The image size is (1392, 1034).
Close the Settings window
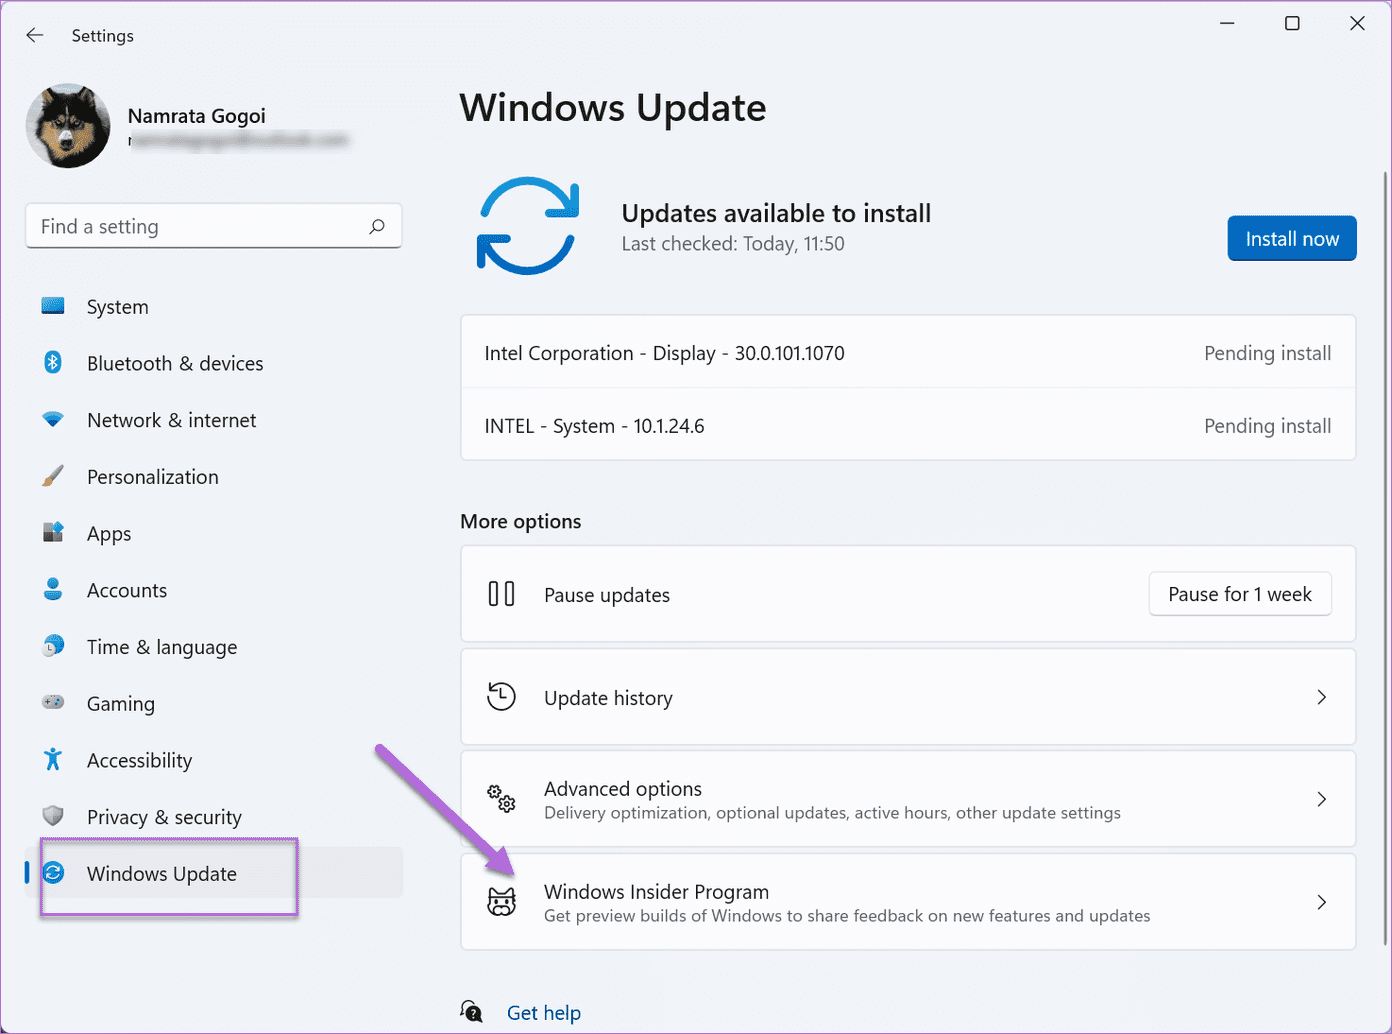[1357, 24]
